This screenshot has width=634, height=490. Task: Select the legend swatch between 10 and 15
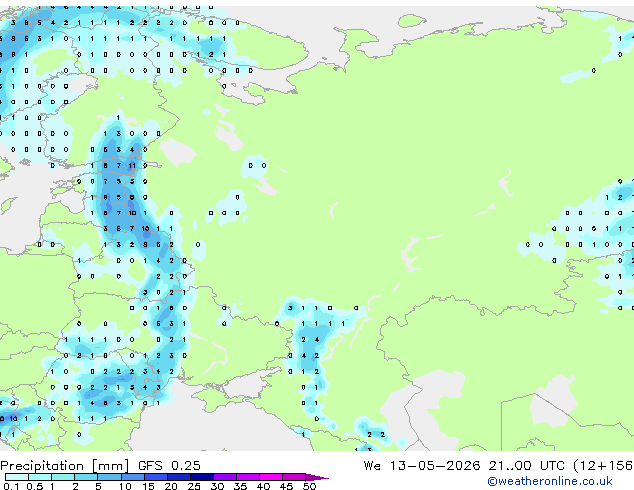tap(132, 477)
